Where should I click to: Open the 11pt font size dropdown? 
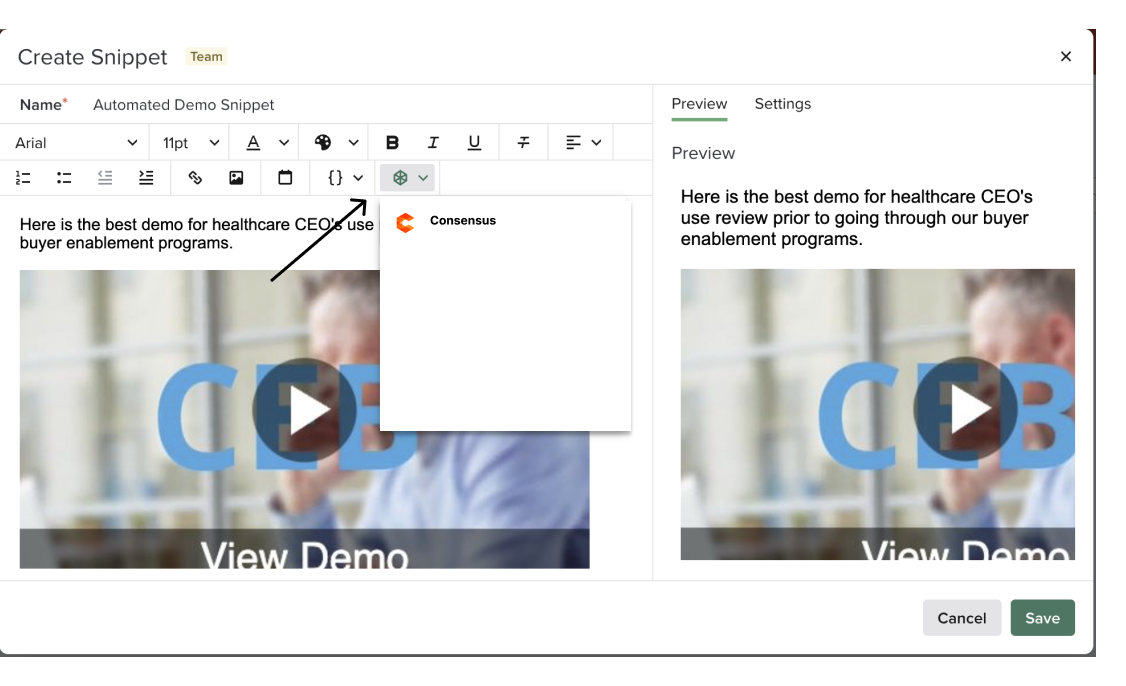click(x=190, y=142)
